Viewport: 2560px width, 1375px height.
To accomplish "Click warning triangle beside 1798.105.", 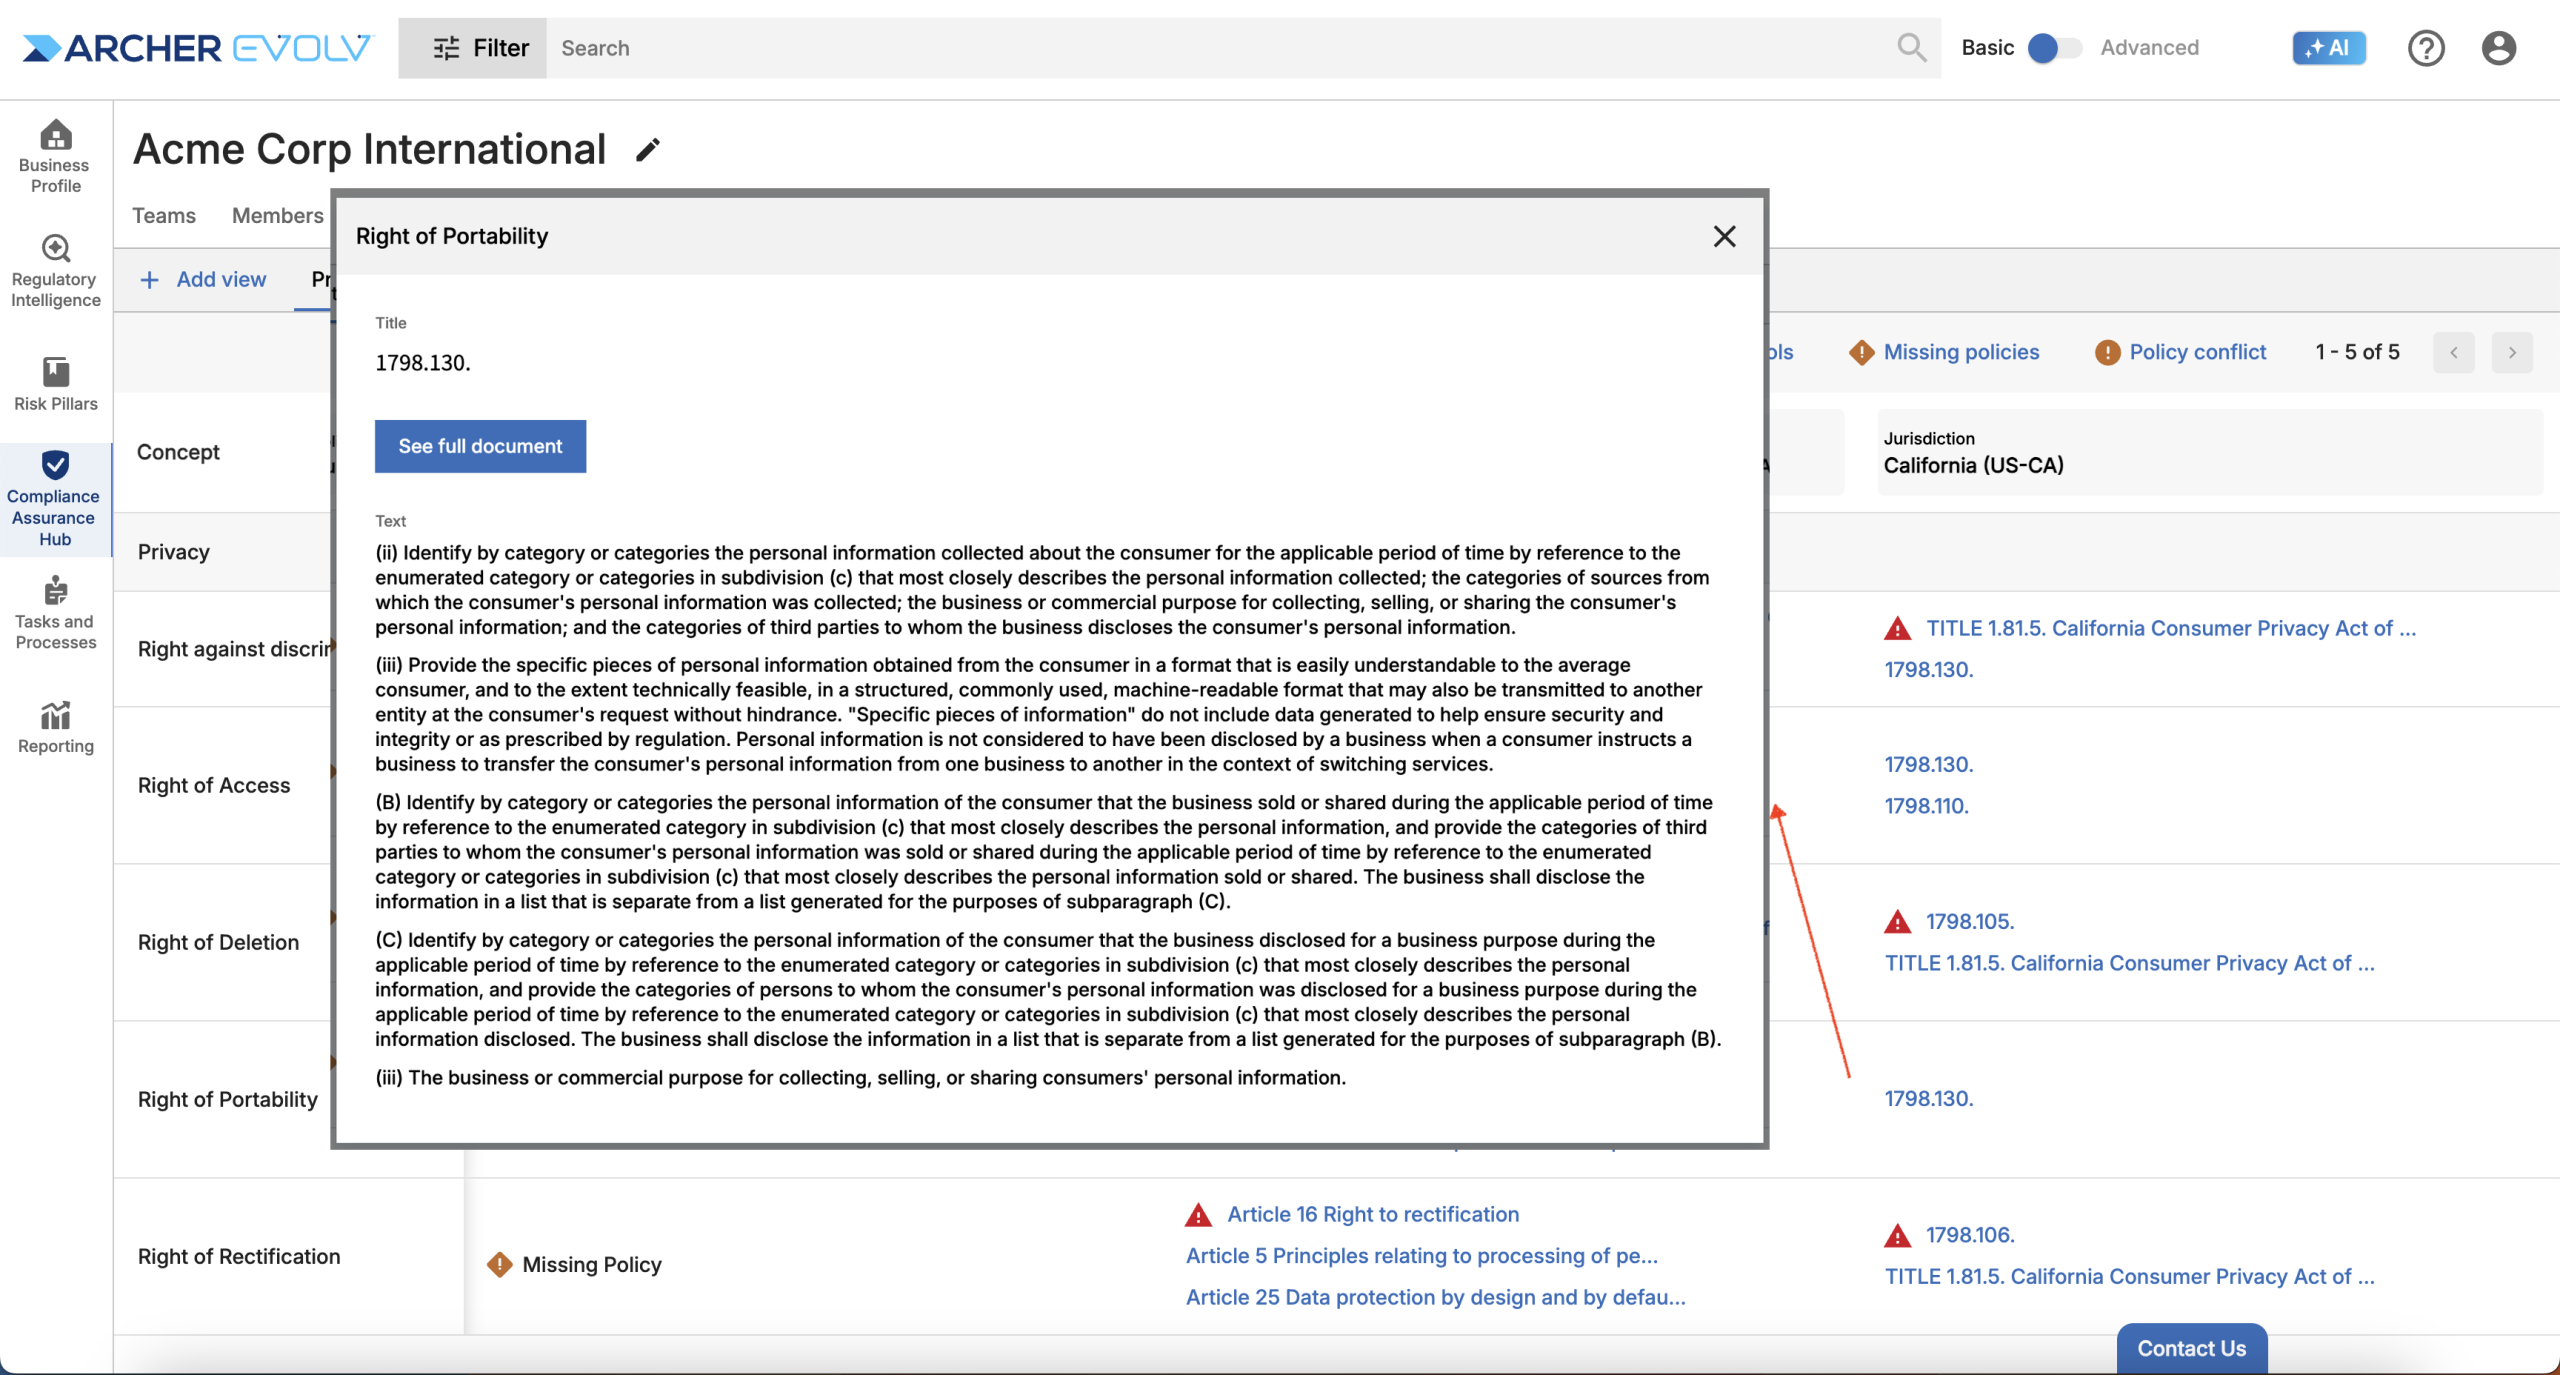I will pyautogui.click(x=1897, y=922).
